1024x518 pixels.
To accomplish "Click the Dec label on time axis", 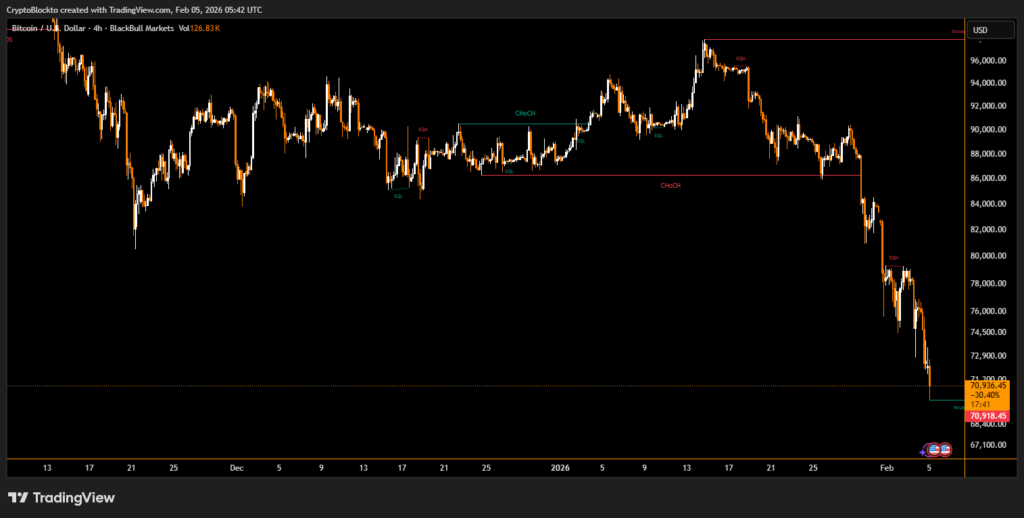I will (237, 466).
